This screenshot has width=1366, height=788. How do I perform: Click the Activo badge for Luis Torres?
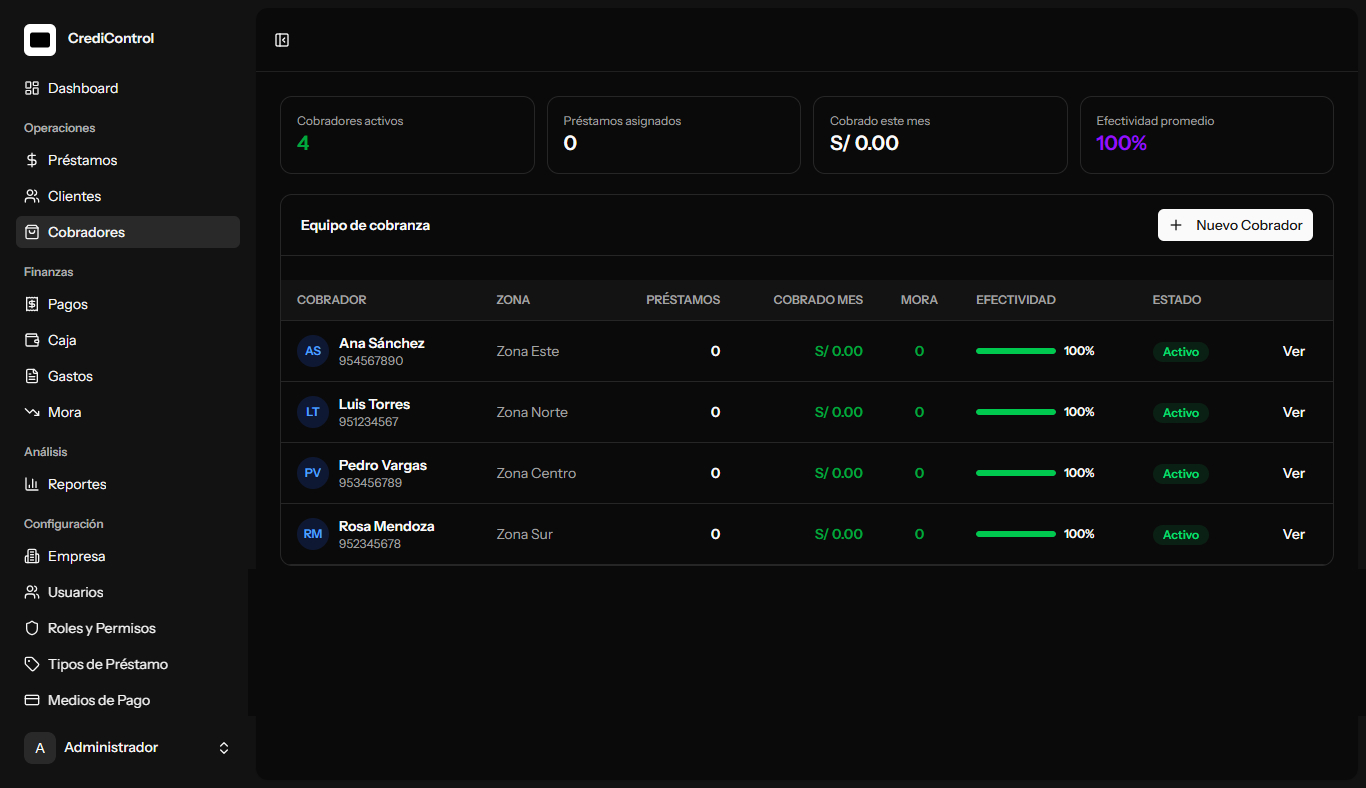coord(1181,413)
